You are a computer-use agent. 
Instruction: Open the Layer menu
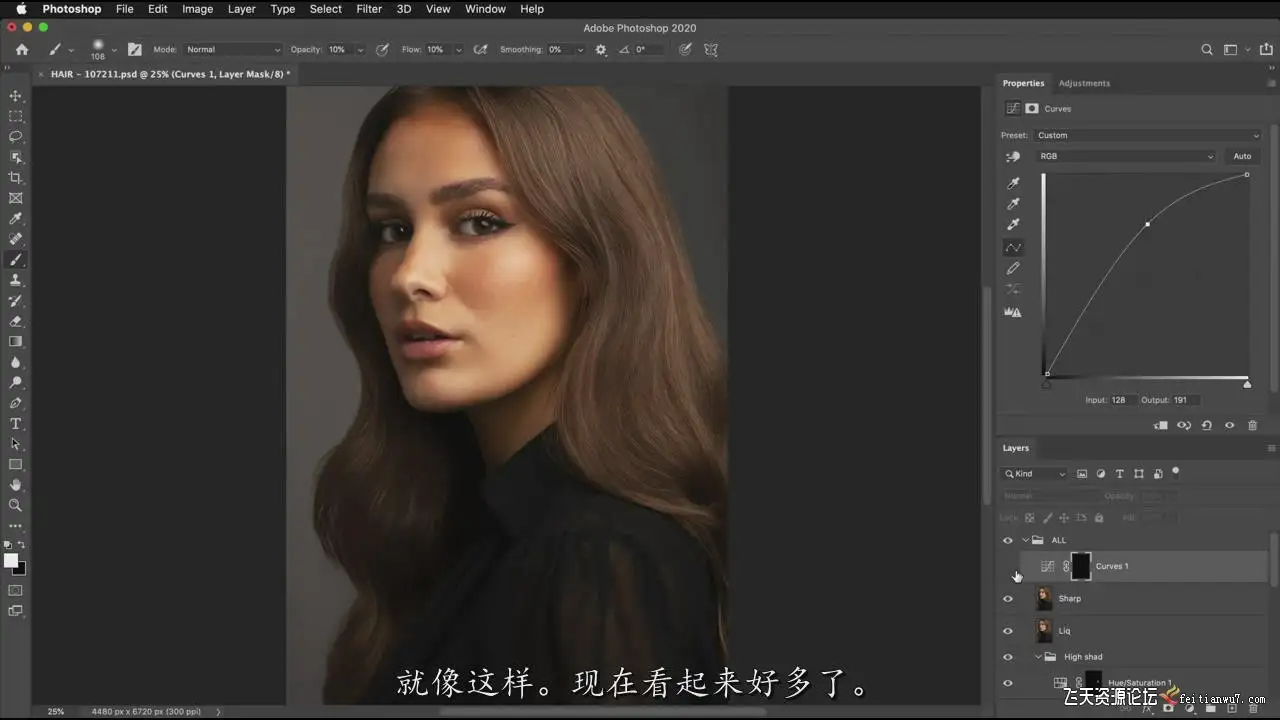(241, 9)
